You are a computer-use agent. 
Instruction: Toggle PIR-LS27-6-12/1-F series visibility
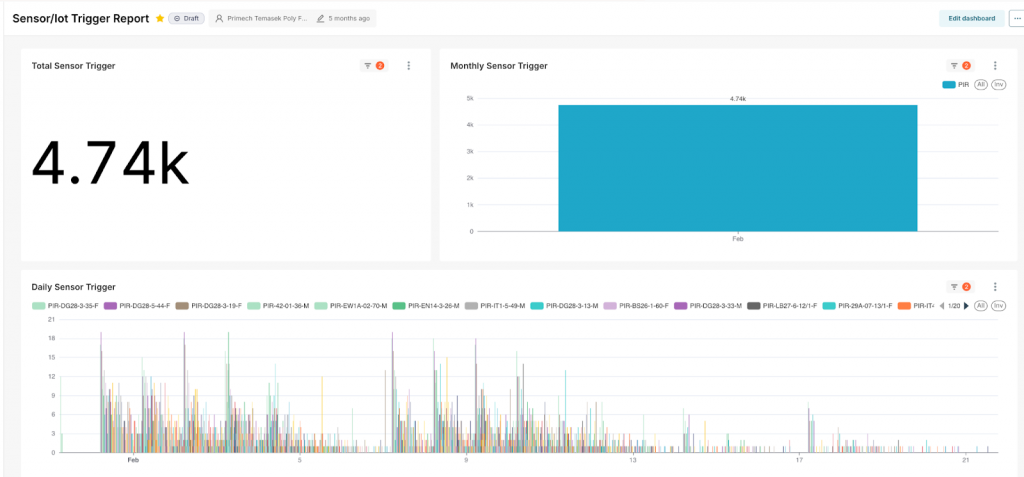point(783,305)
